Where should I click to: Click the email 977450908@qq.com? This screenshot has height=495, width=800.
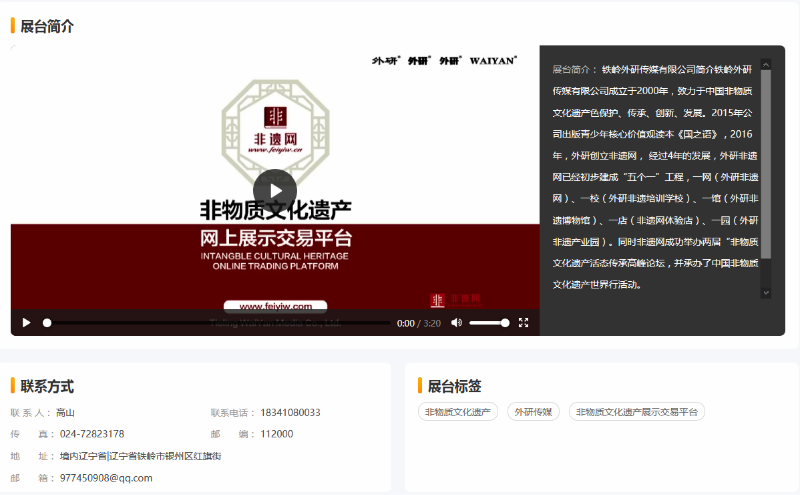[106, 478]
